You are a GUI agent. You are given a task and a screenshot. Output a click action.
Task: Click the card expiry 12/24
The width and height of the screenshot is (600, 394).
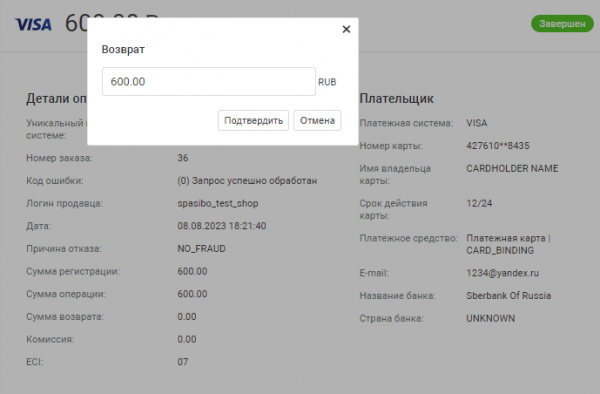point(479,203)
